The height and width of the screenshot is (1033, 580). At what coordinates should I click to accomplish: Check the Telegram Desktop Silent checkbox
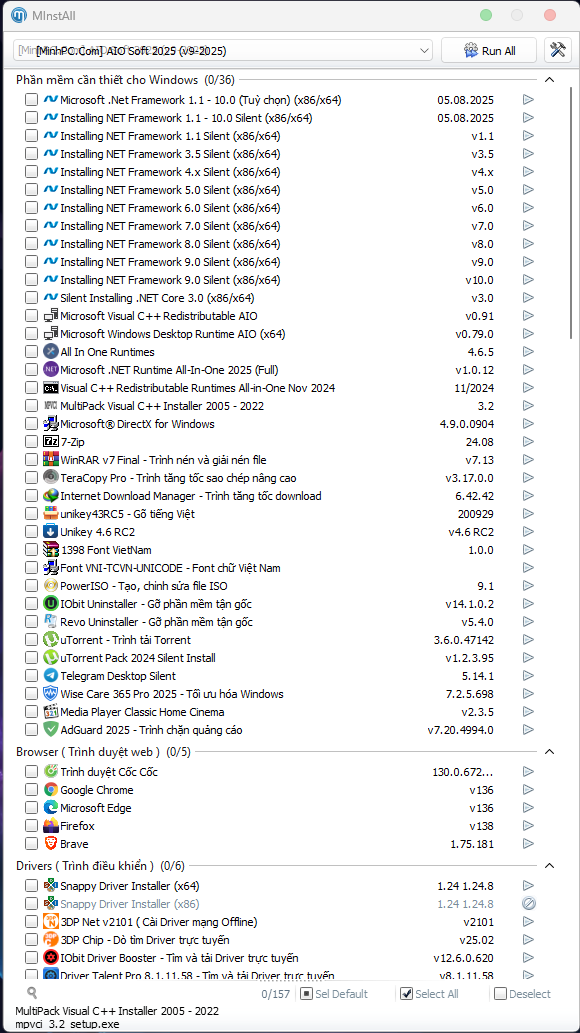click(x=32, y=676)
